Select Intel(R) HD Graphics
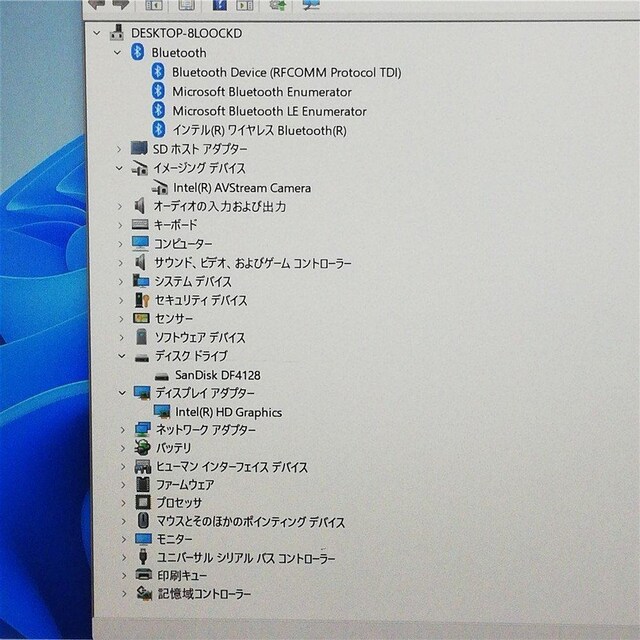The height and width of the screenshot is (640, 640). coord(229,412)
